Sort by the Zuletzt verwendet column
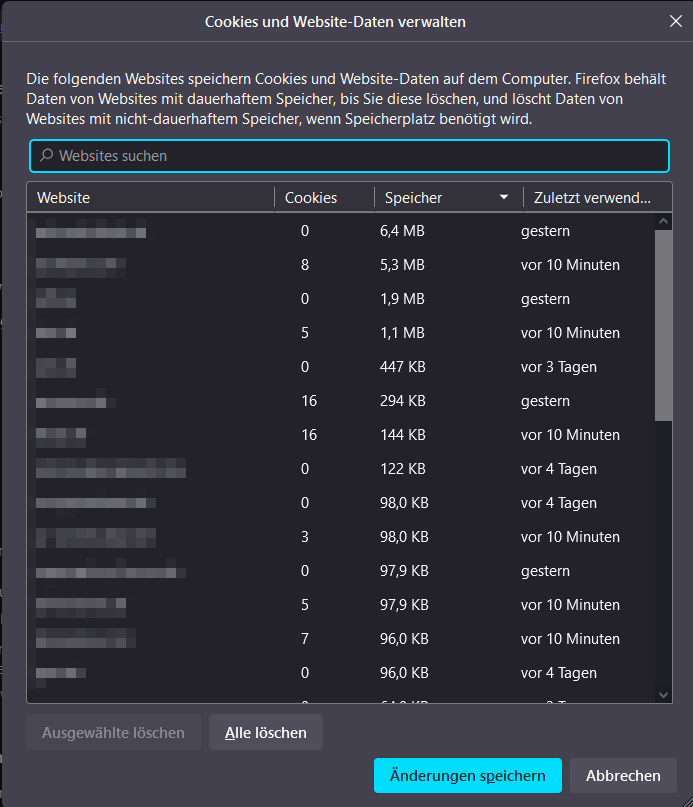The width and height of the screenshot is (693, 807). pos(592,198)
